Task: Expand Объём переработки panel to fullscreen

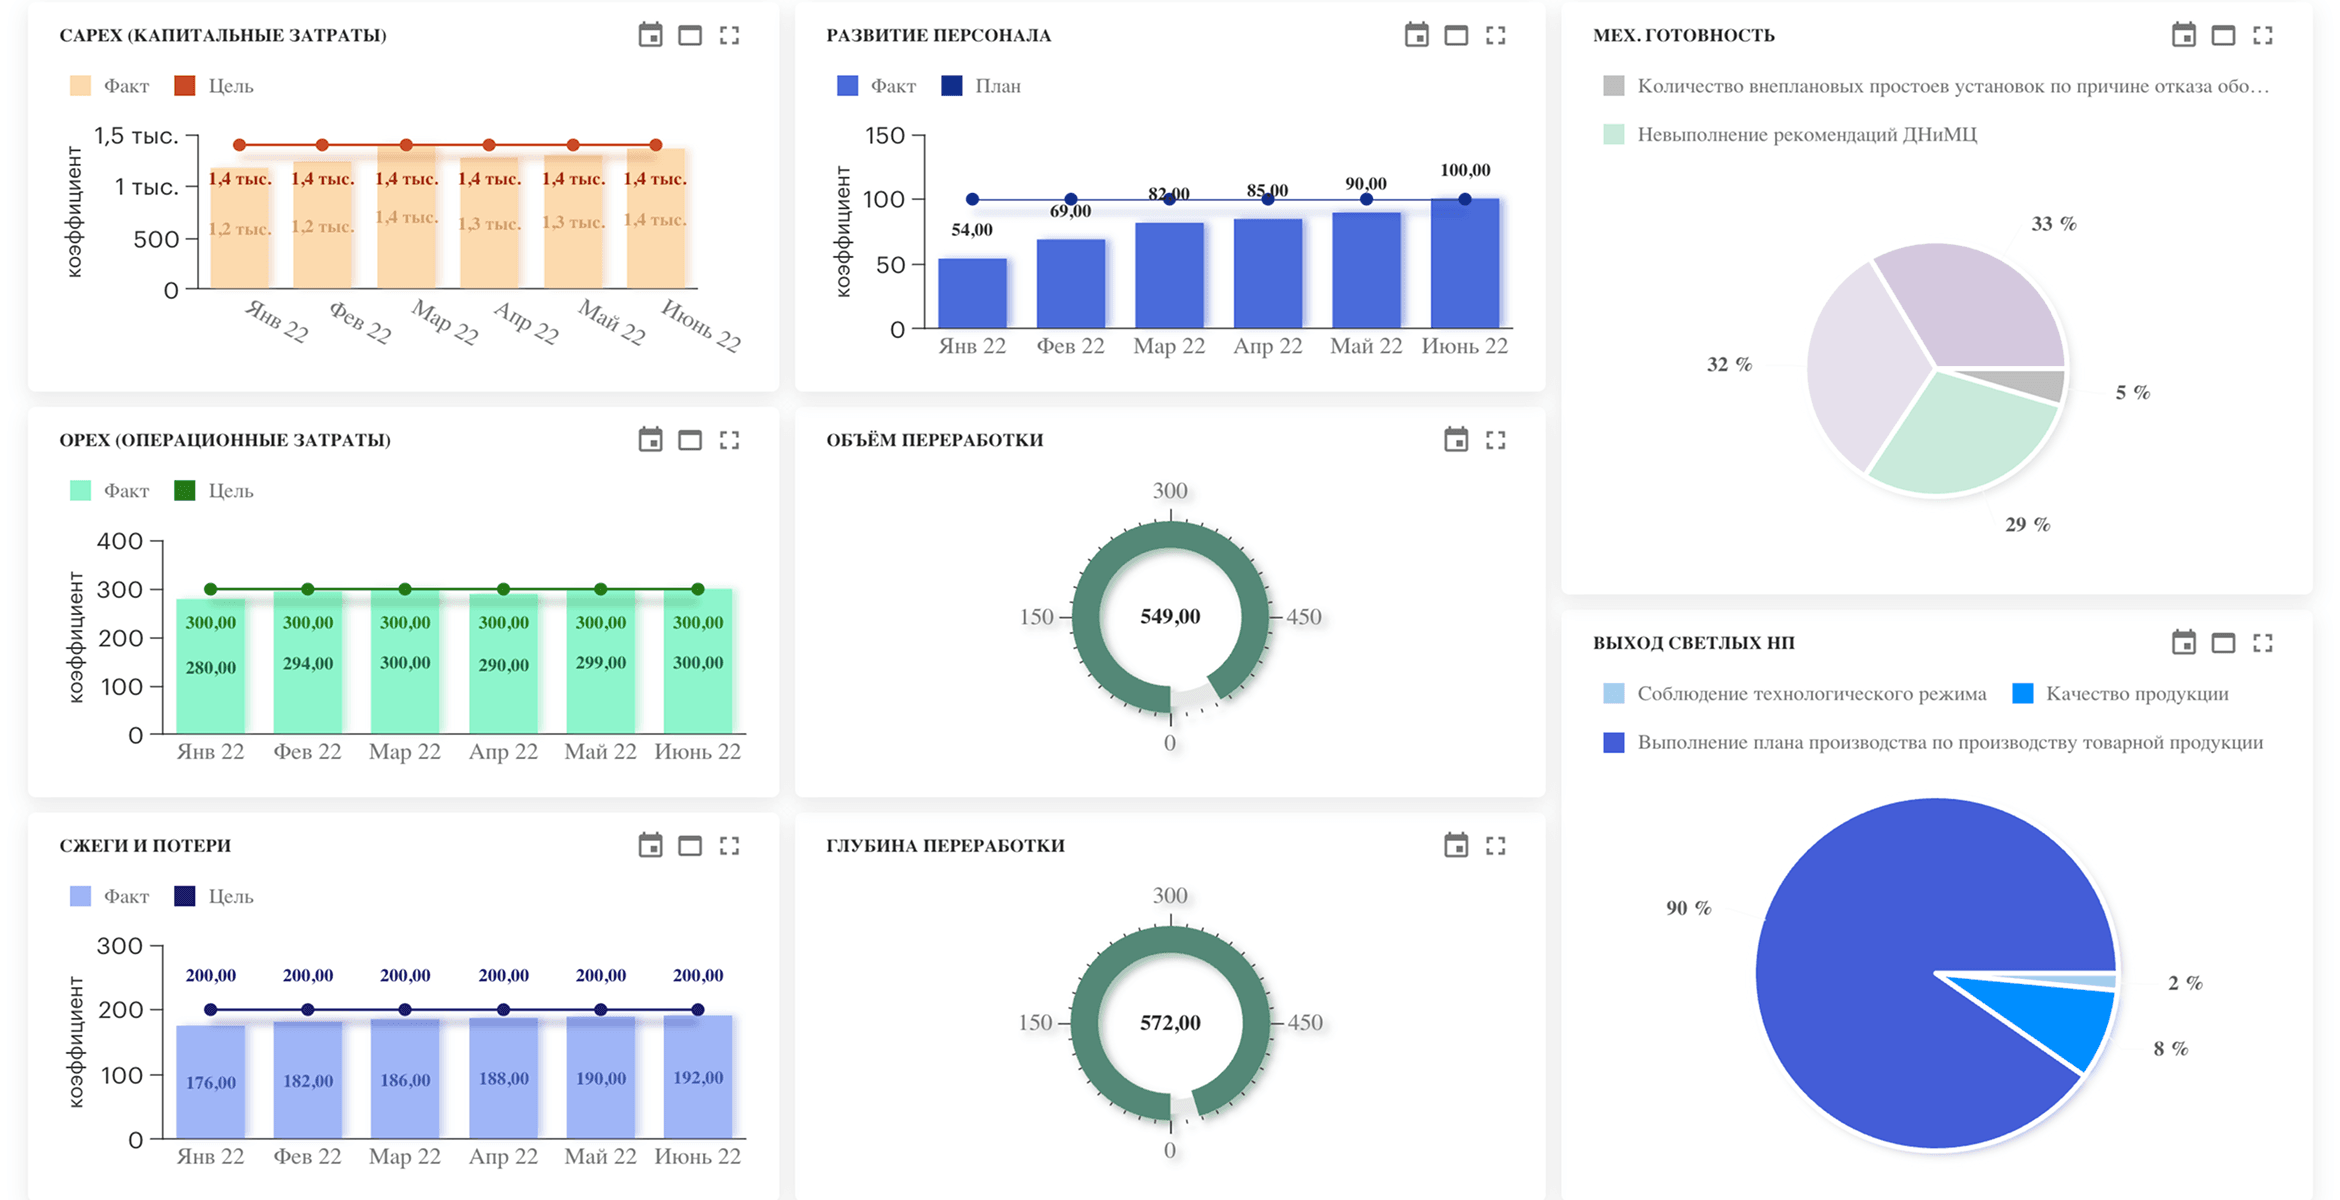Action: click(x=1496, y=440)
